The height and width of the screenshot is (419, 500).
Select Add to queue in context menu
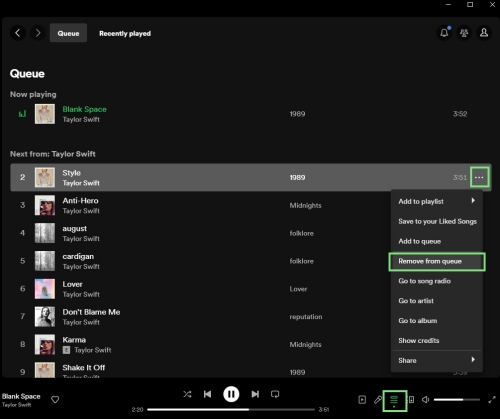point(437,241)
